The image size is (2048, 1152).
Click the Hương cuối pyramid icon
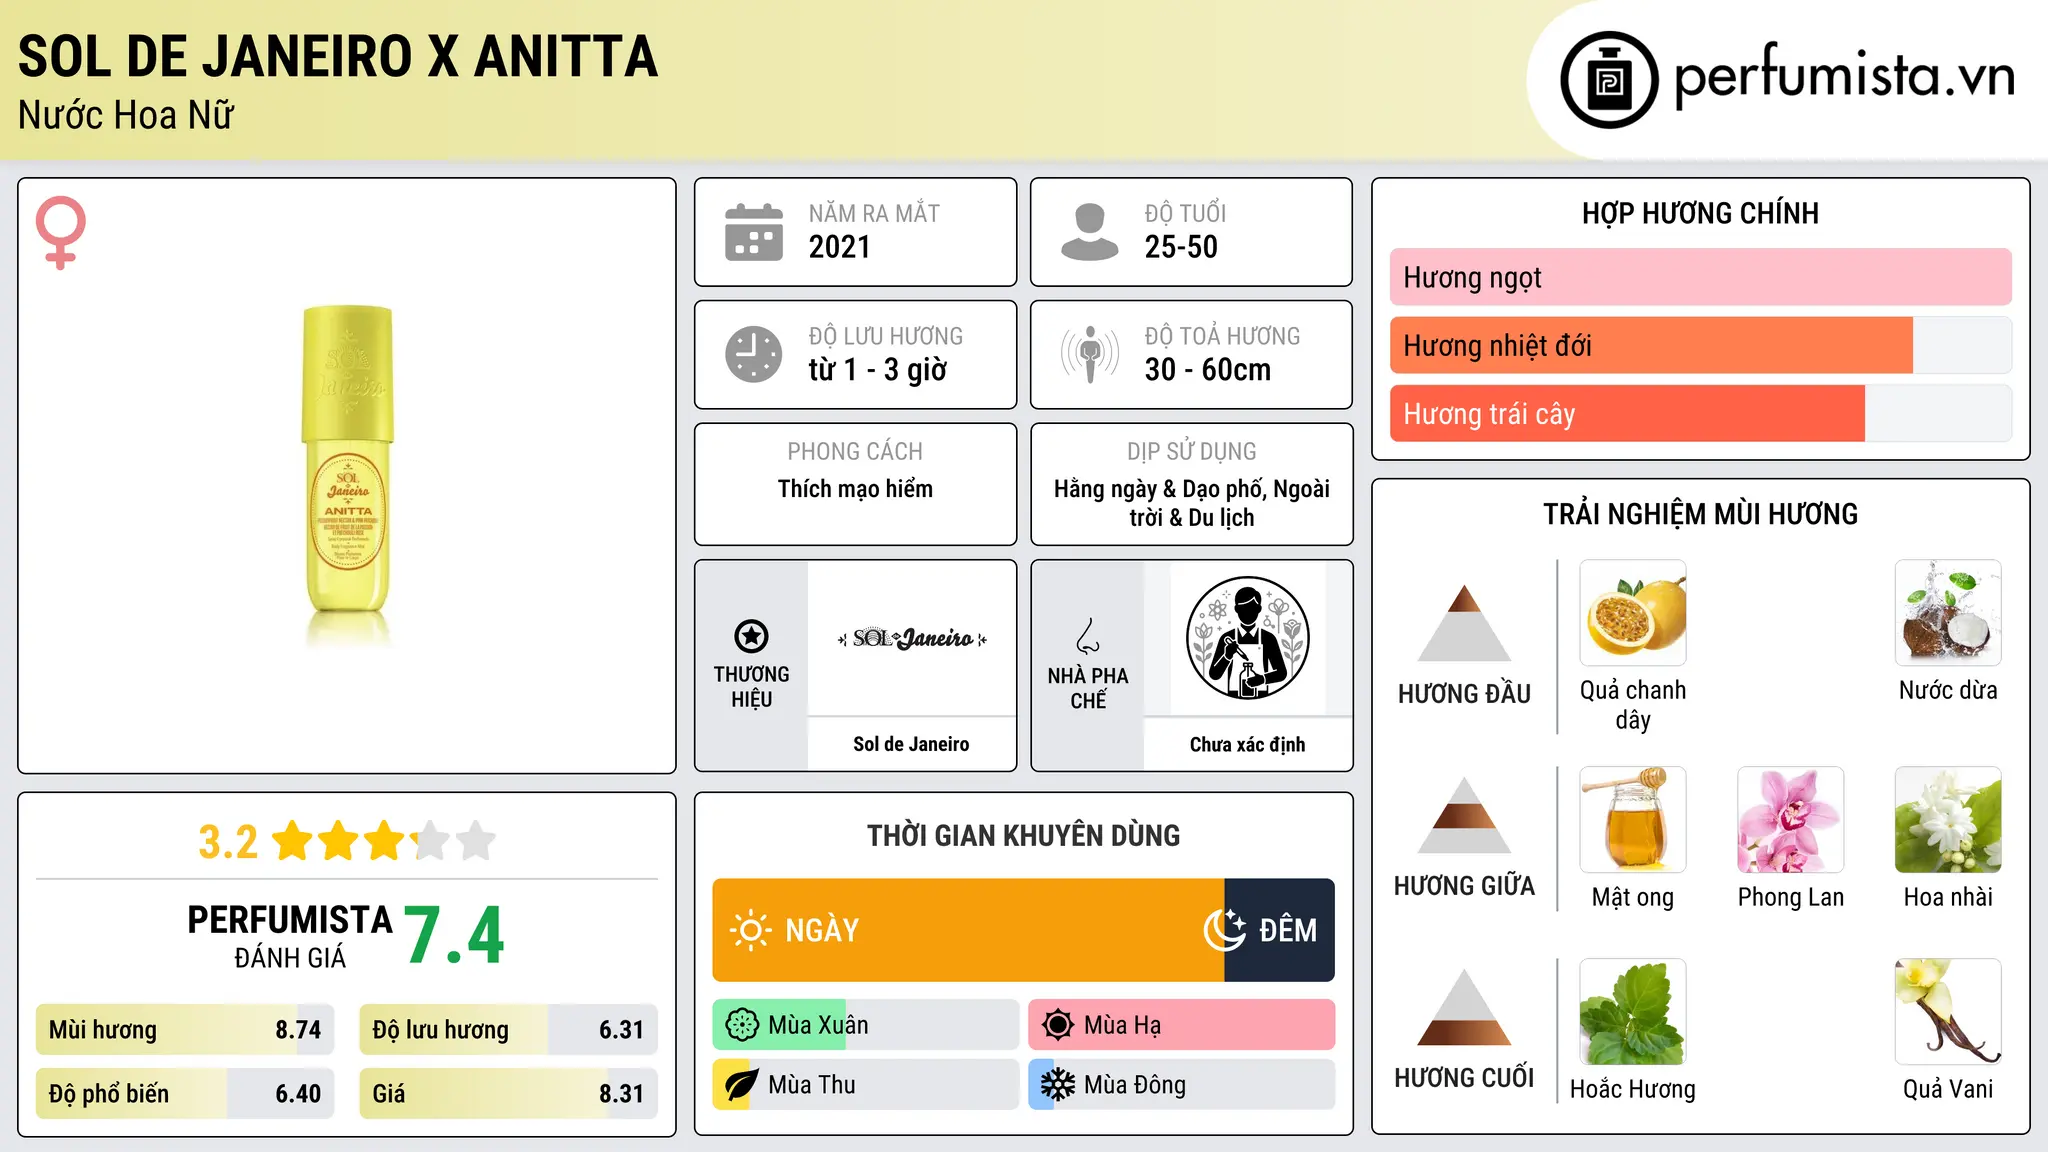(1464, 1007)
